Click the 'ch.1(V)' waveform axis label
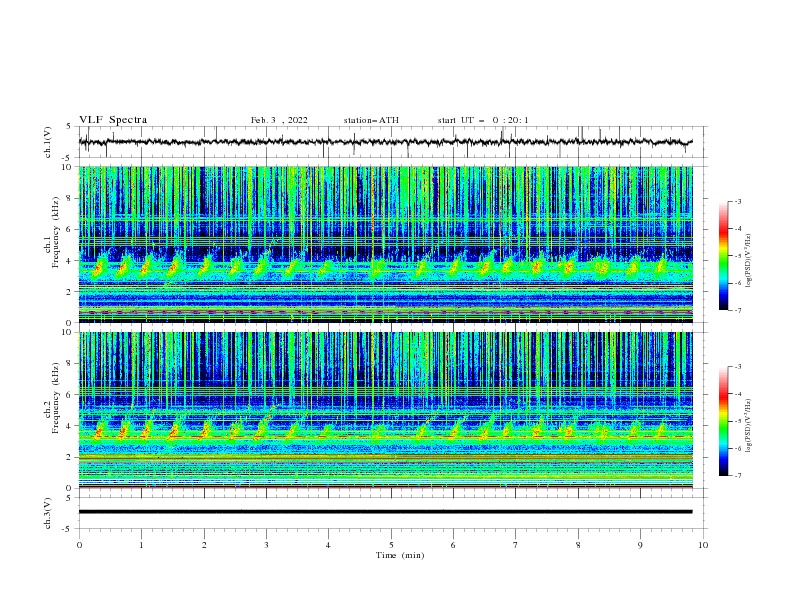This screenshot has height=612, width=792. (48, 142)
